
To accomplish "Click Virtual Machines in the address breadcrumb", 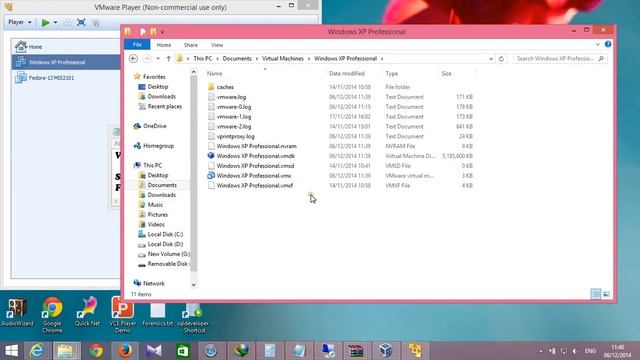I will [283, 59].
